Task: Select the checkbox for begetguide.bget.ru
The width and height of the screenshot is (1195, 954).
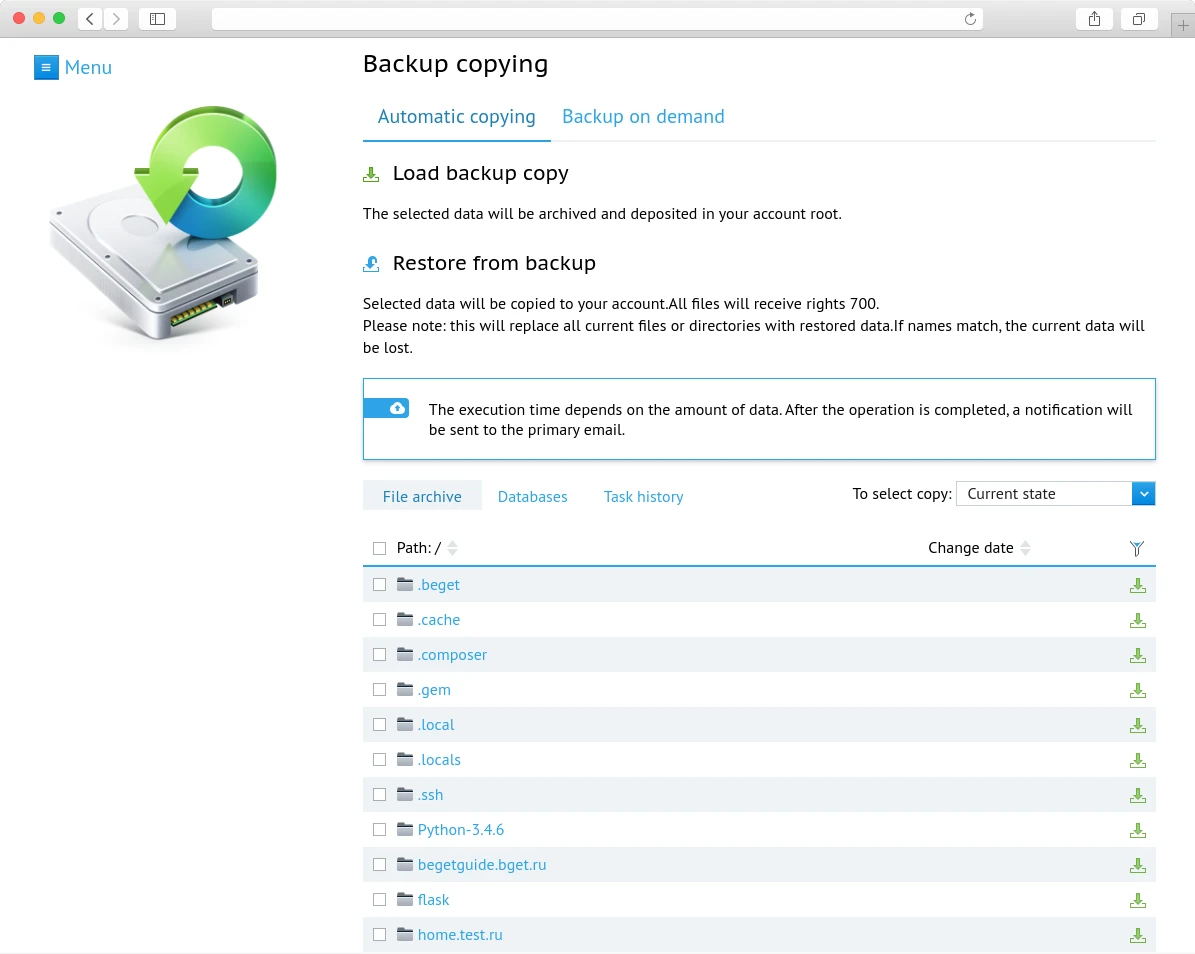Action: pyautogui.click(x=379, y=864)
